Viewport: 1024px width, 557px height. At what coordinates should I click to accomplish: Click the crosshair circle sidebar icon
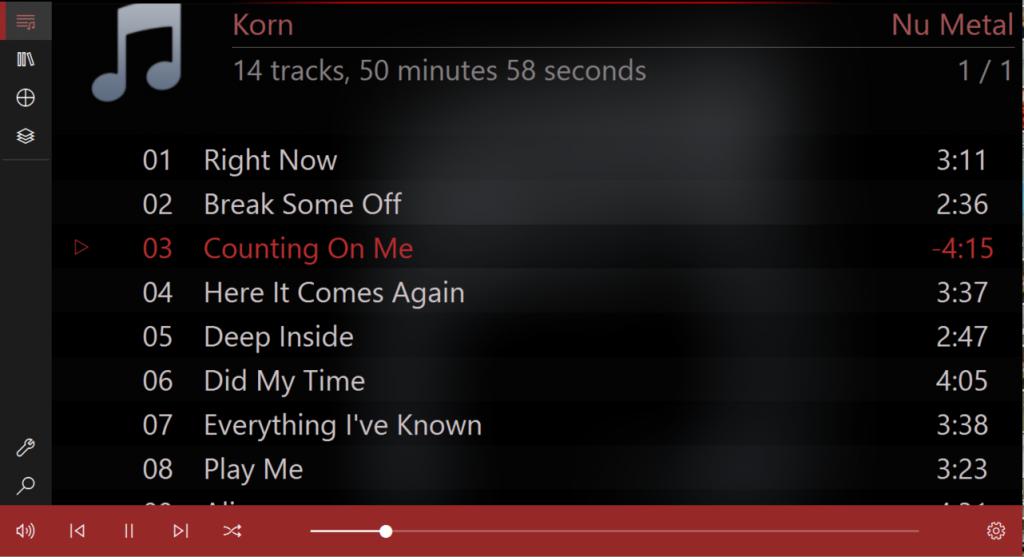[25, 98]
